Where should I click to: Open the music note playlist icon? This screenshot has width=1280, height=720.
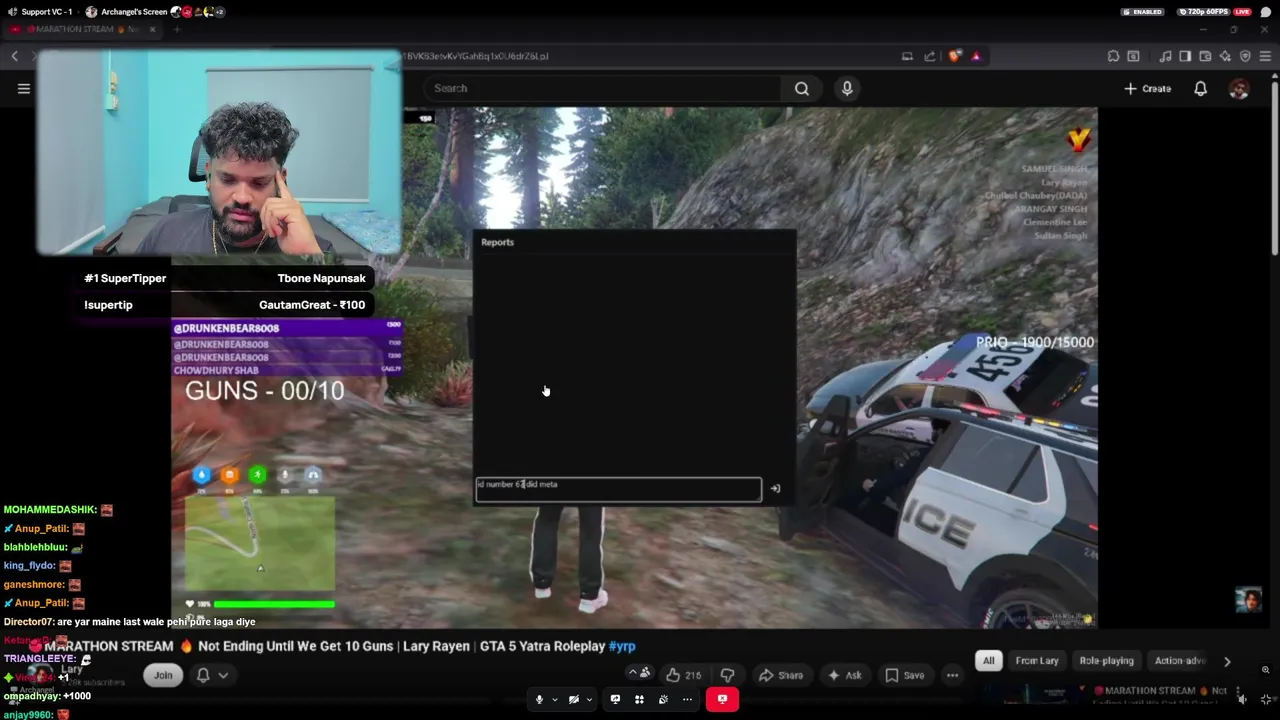[1165, 56]
